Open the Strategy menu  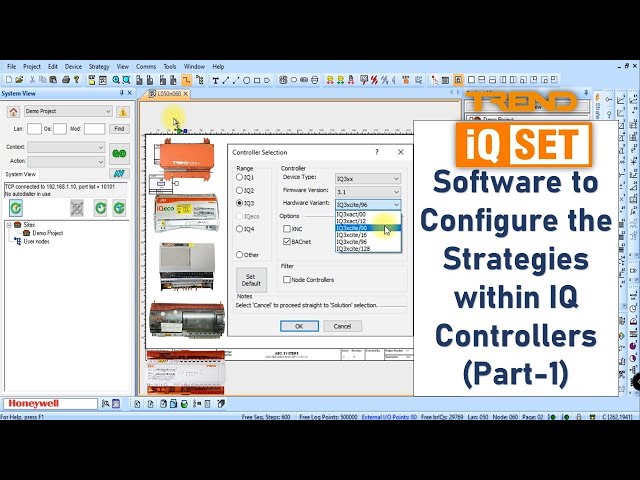(x=99, y=67)
